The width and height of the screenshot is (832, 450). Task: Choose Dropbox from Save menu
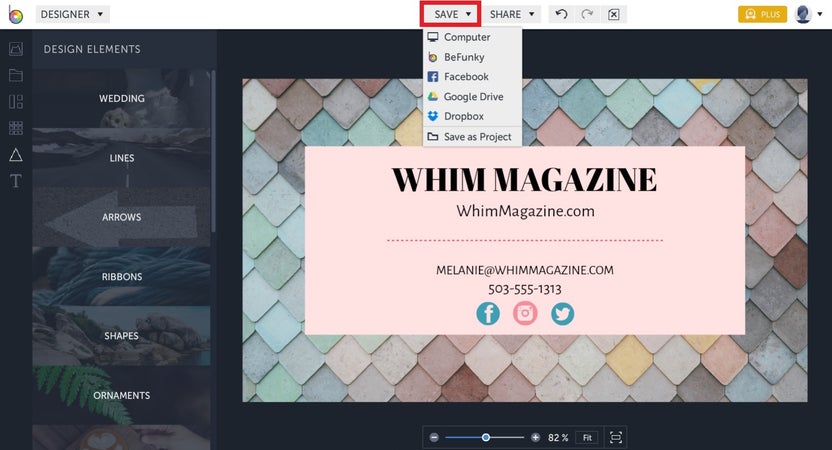(472, 116)
